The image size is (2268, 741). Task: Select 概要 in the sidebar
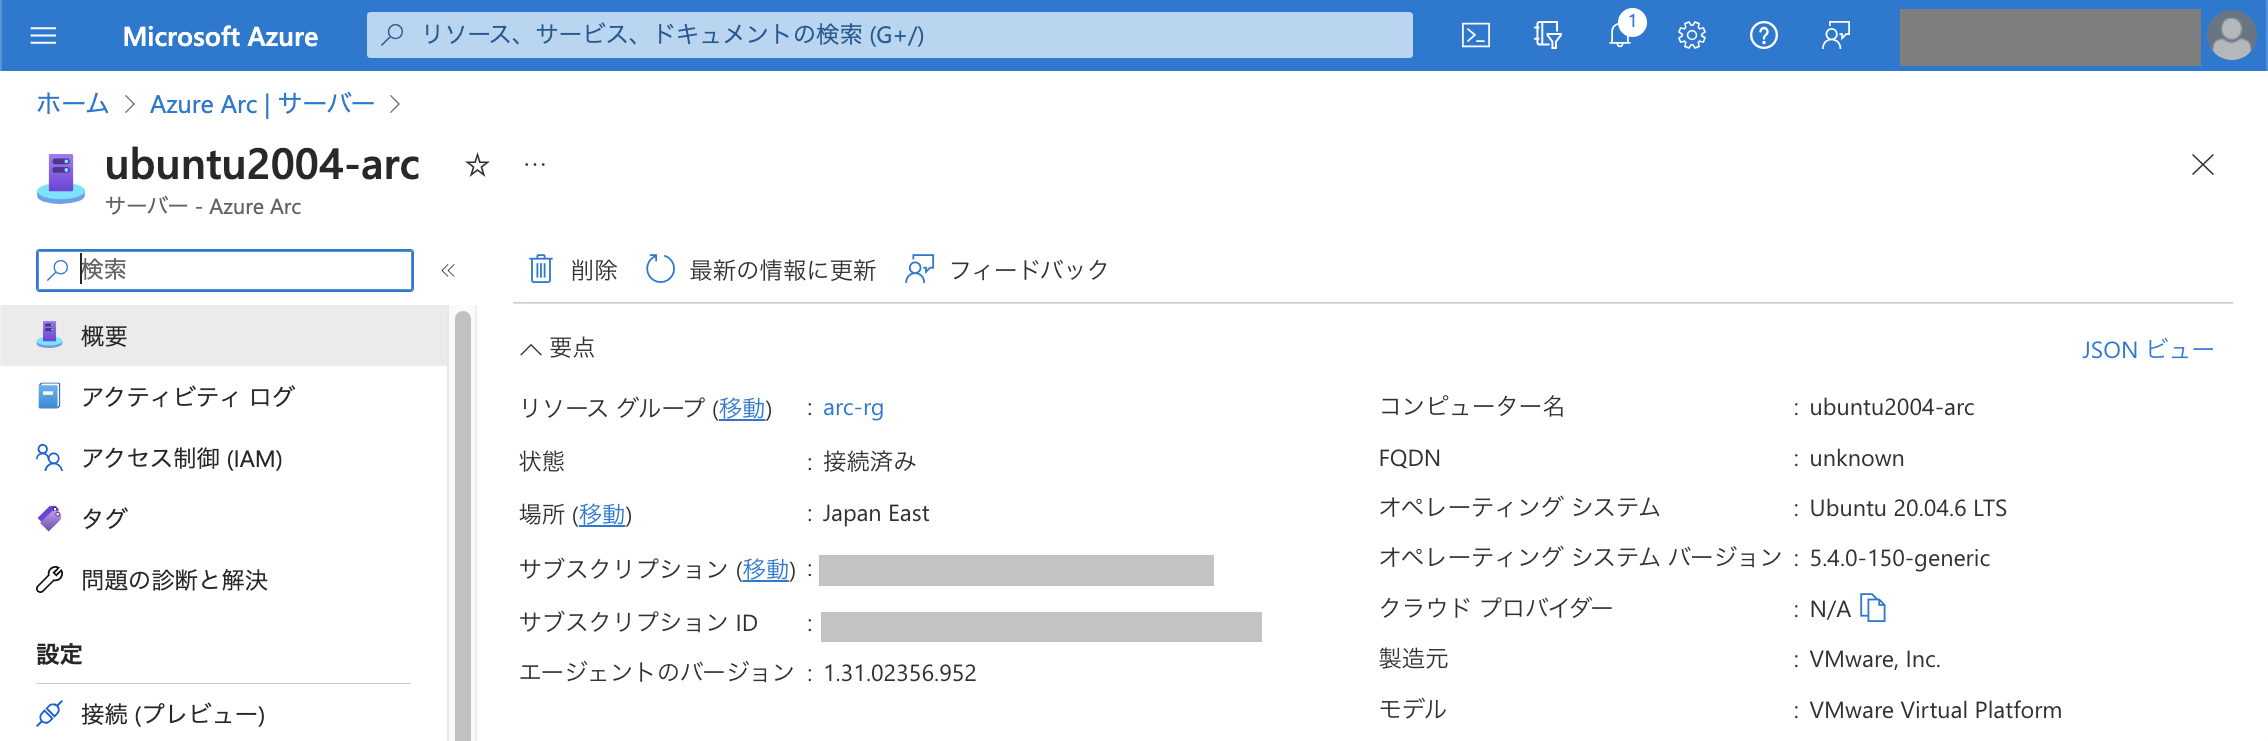(x=224, y=336)
